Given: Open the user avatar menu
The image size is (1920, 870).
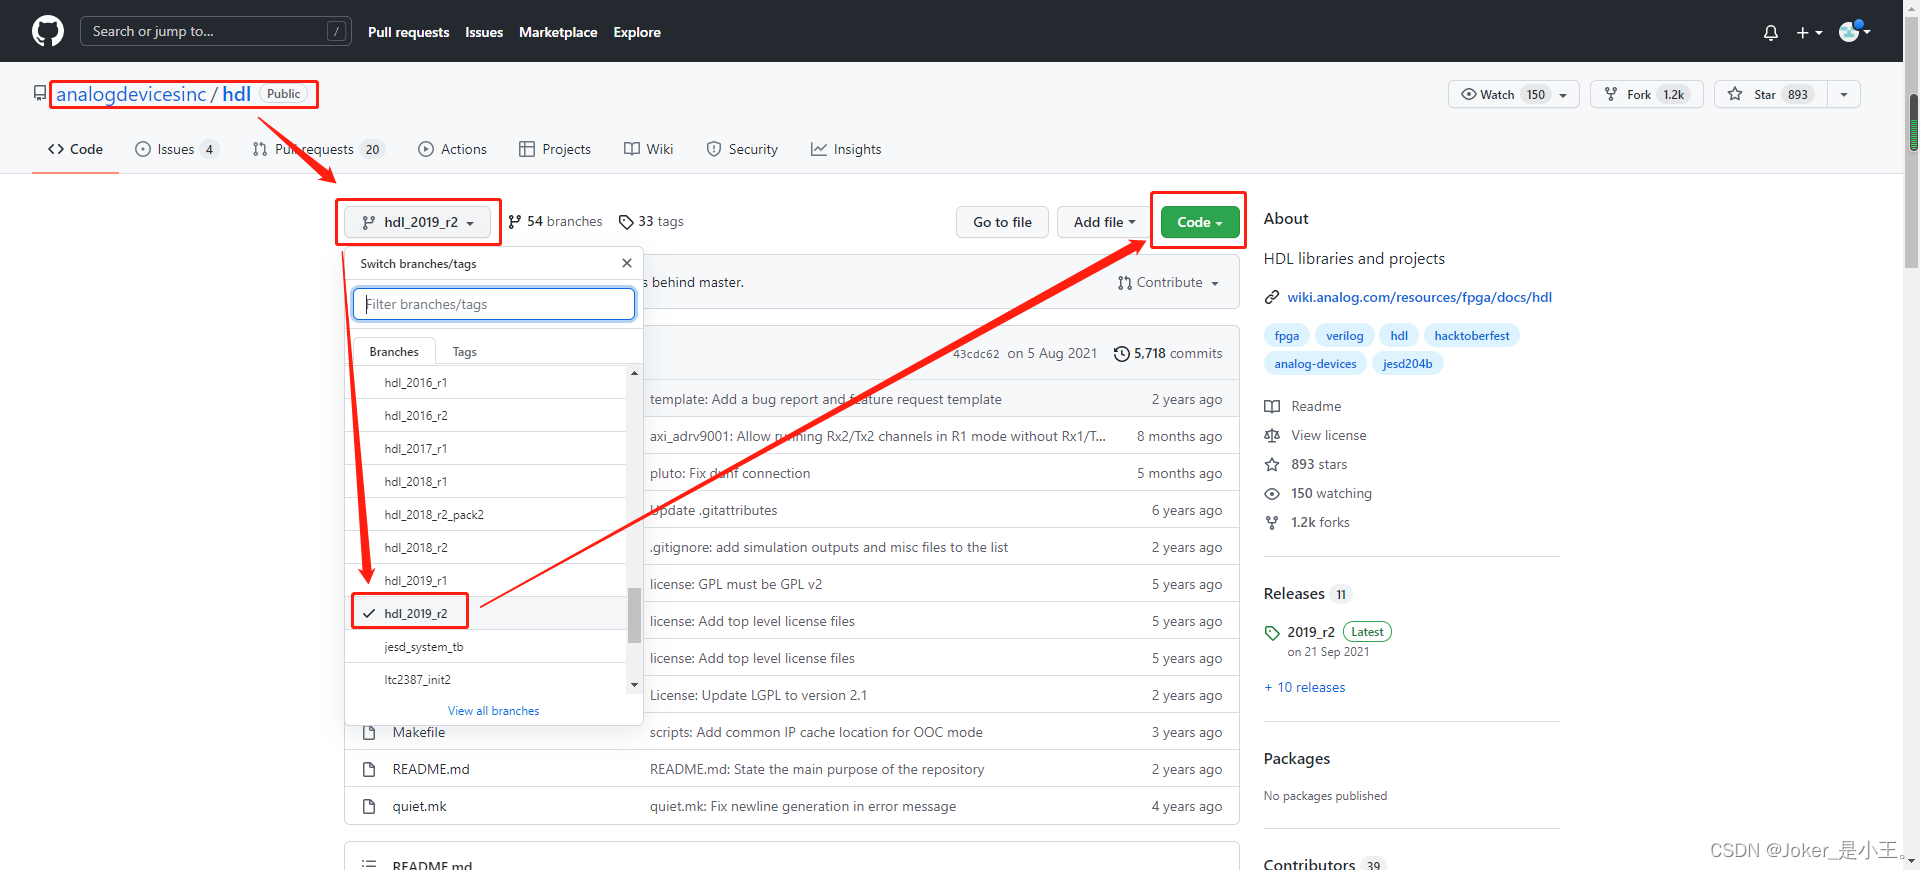Looking at the screenshot, I should tap(1855, 31).
